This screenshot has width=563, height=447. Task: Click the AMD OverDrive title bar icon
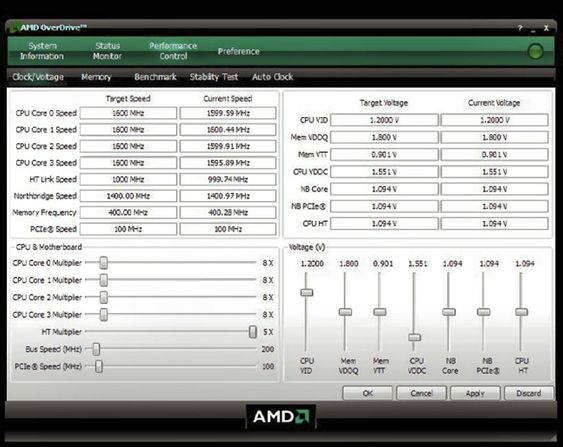tap(14, 27)
